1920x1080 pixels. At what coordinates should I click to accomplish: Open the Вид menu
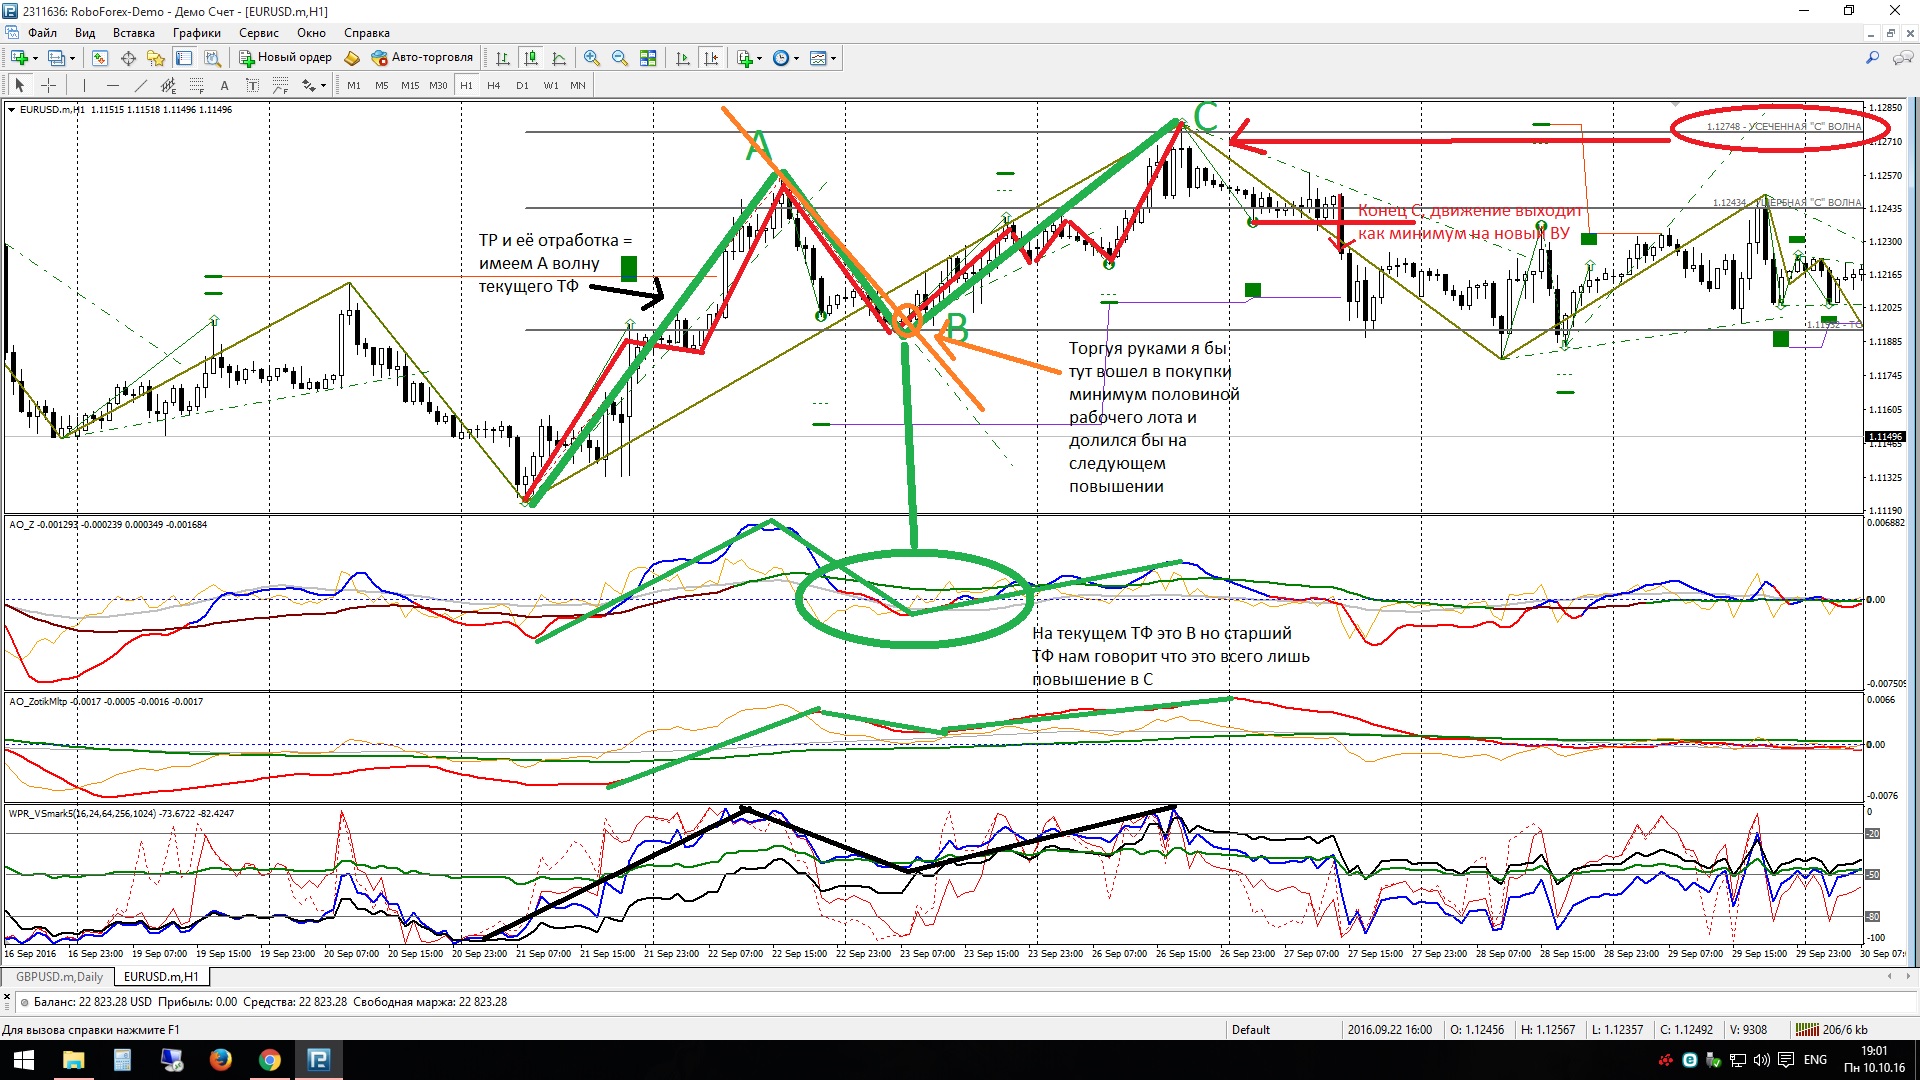(85, 33)
